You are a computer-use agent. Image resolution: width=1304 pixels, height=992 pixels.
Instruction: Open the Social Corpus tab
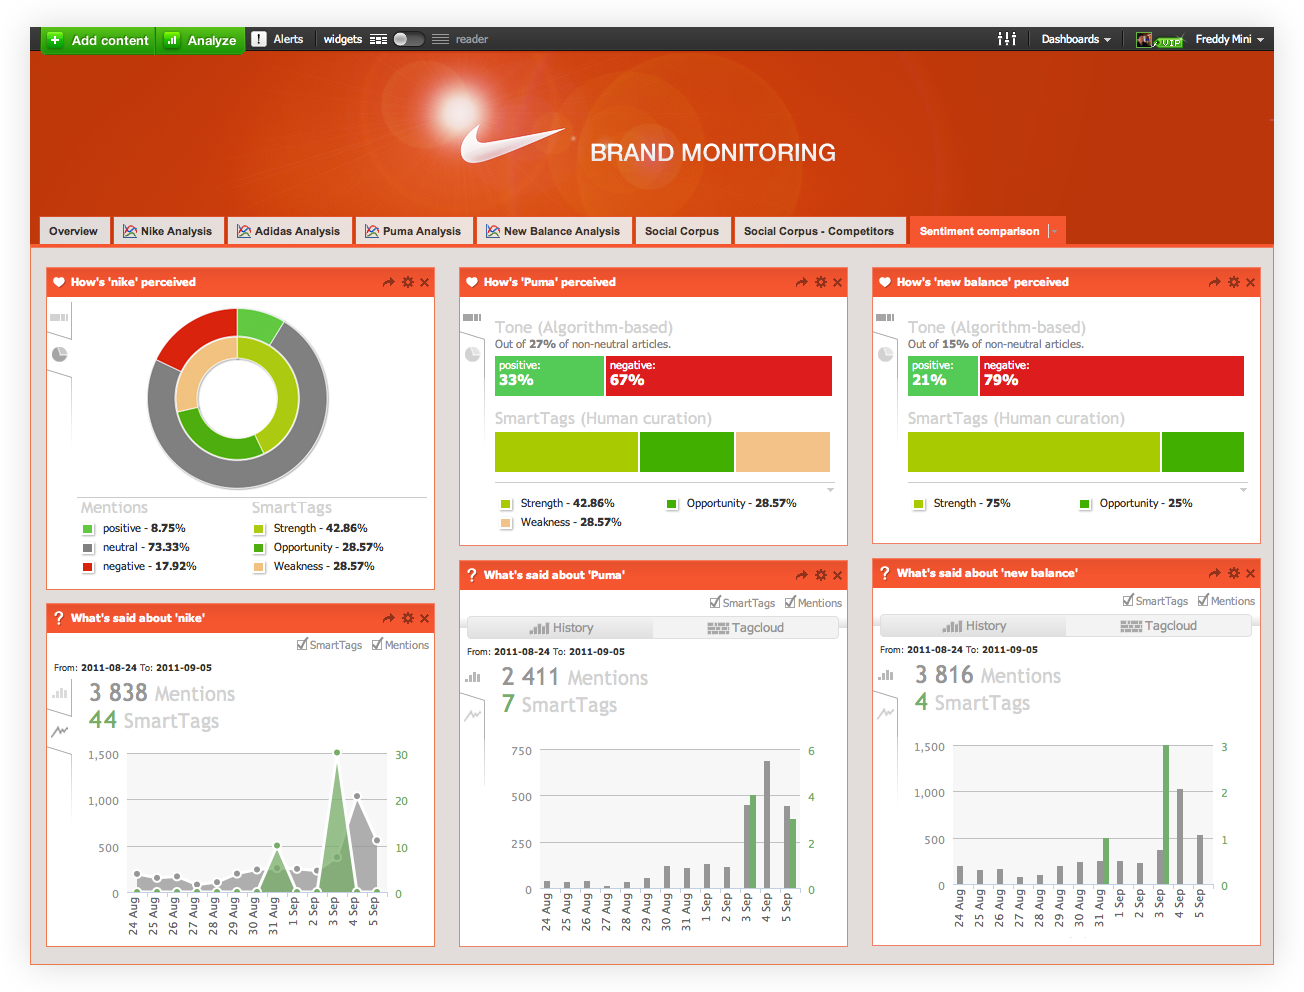coord(682,231)
